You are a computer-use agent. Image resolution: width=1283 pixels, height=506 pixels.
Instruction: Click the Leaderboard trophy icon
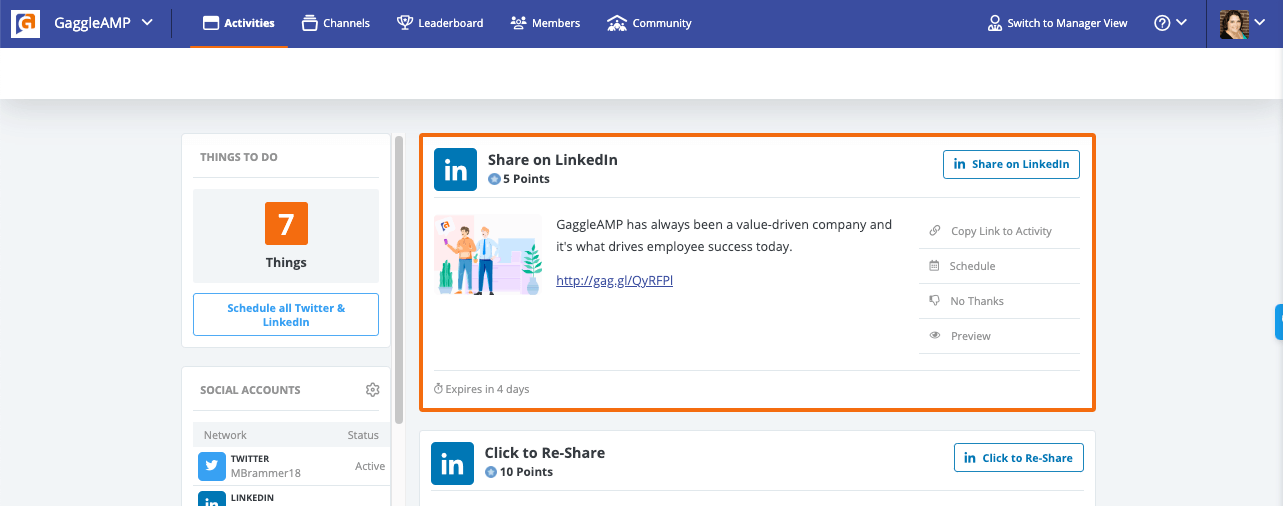pyautogui.click(x=404, y=23)
